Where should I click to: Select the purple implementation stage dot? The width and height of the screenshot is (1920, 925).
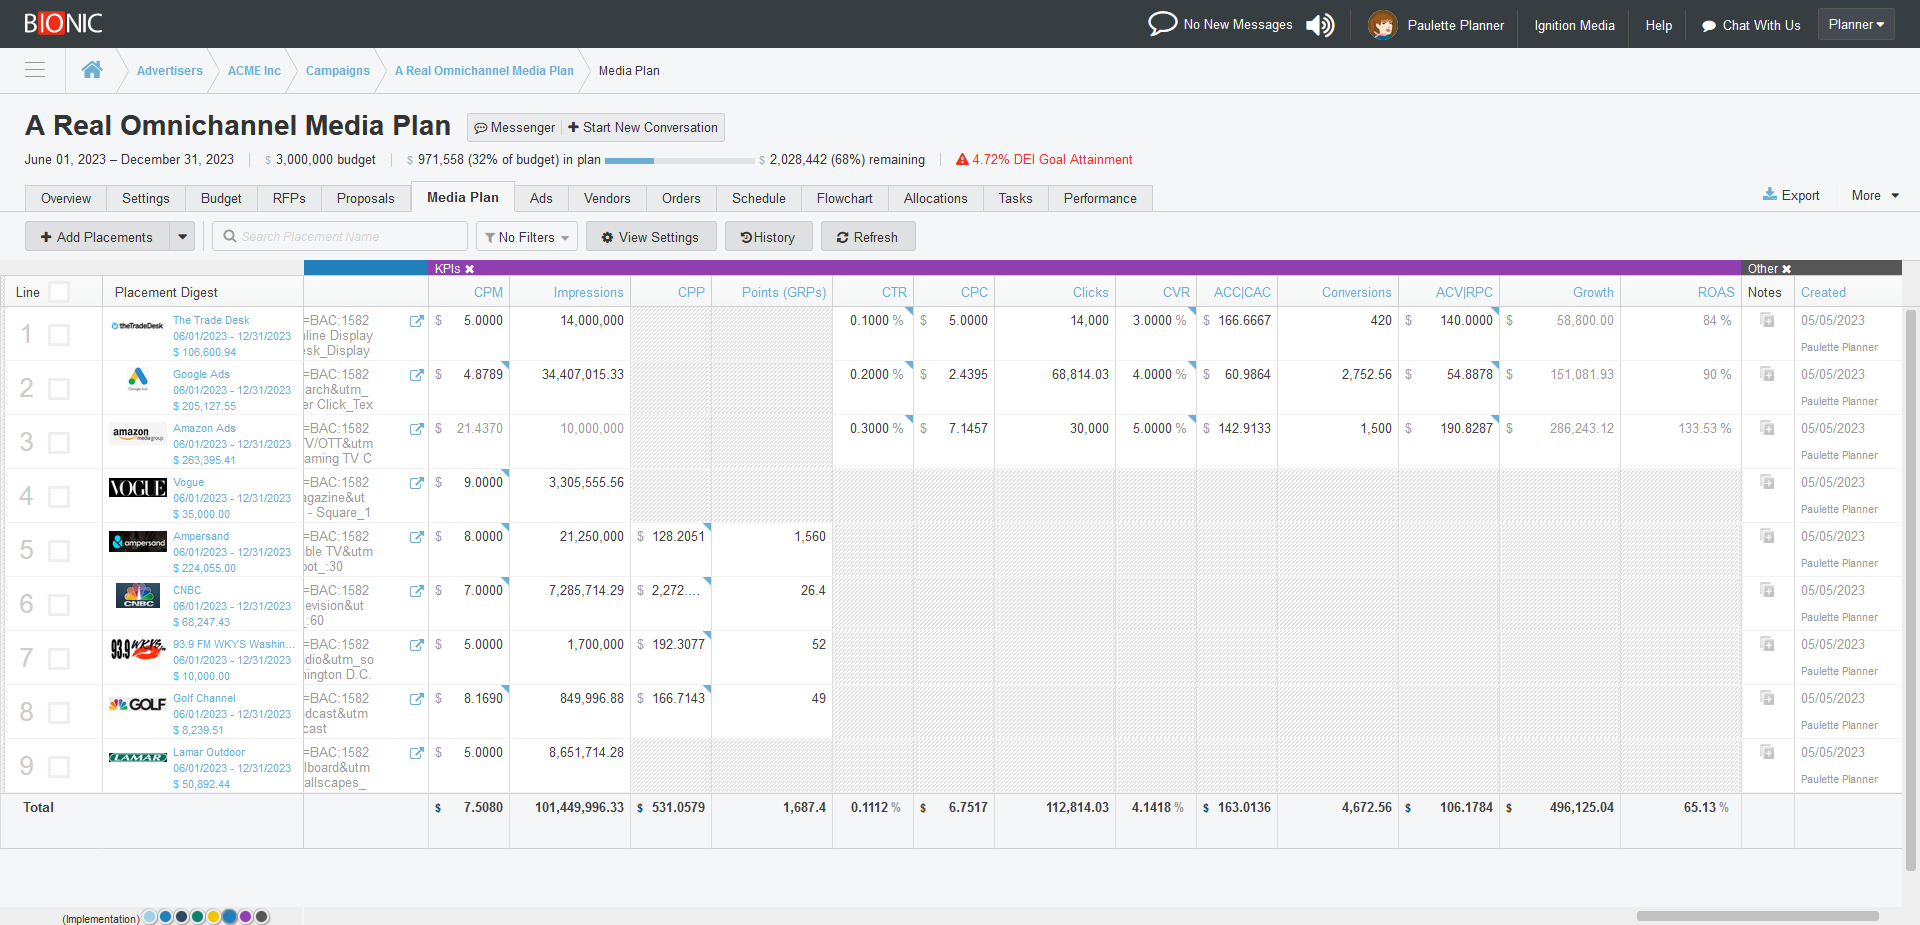pyautogui.click(x=245, y=916)
